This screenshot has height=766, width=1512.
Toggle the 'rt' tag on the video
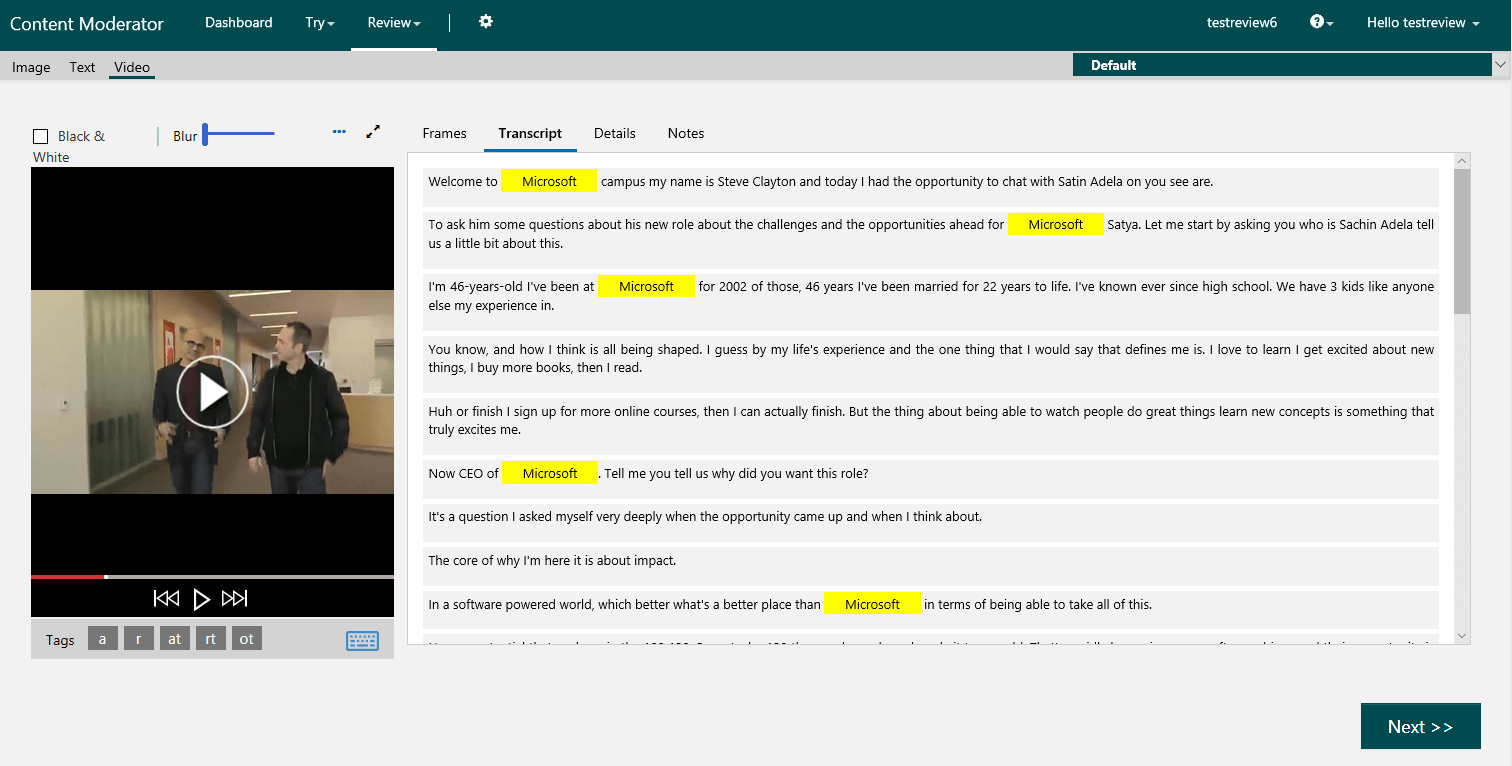click(210, 637)
